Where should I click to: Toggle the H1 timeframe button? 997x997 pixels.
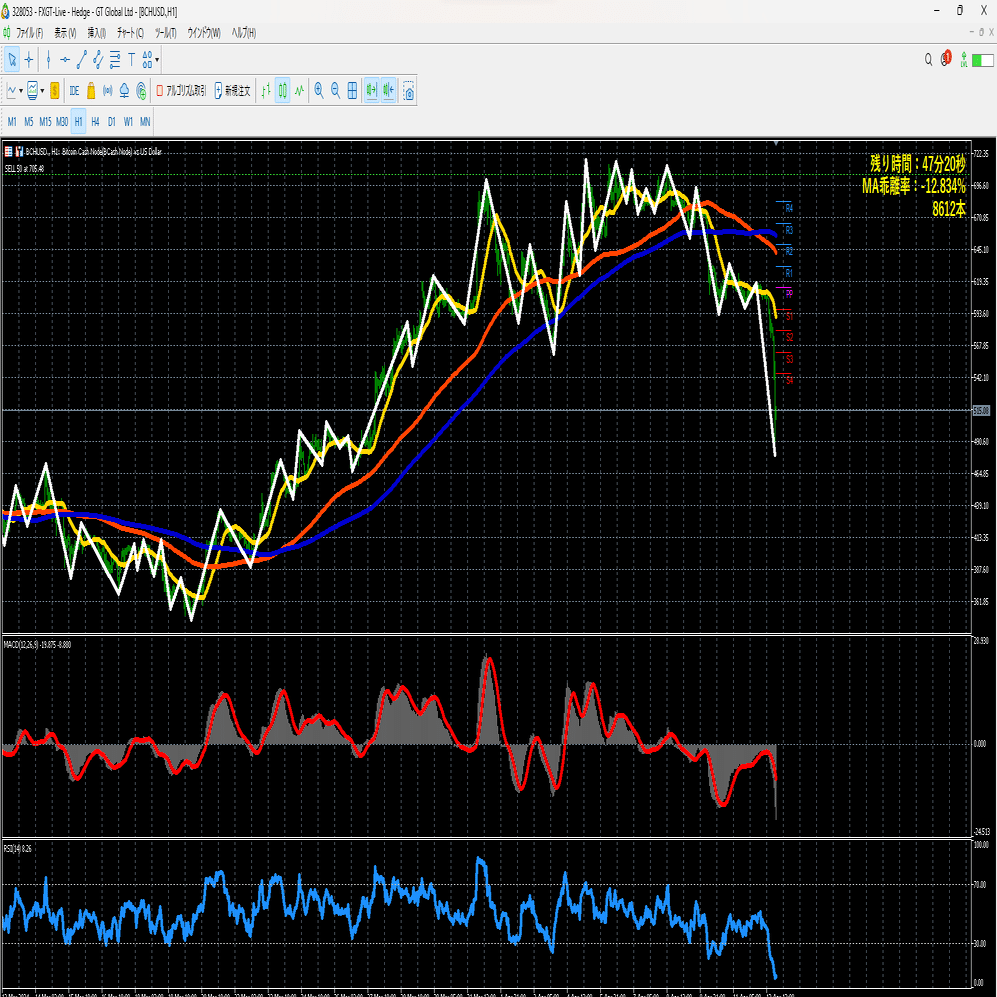pos(78,121)
